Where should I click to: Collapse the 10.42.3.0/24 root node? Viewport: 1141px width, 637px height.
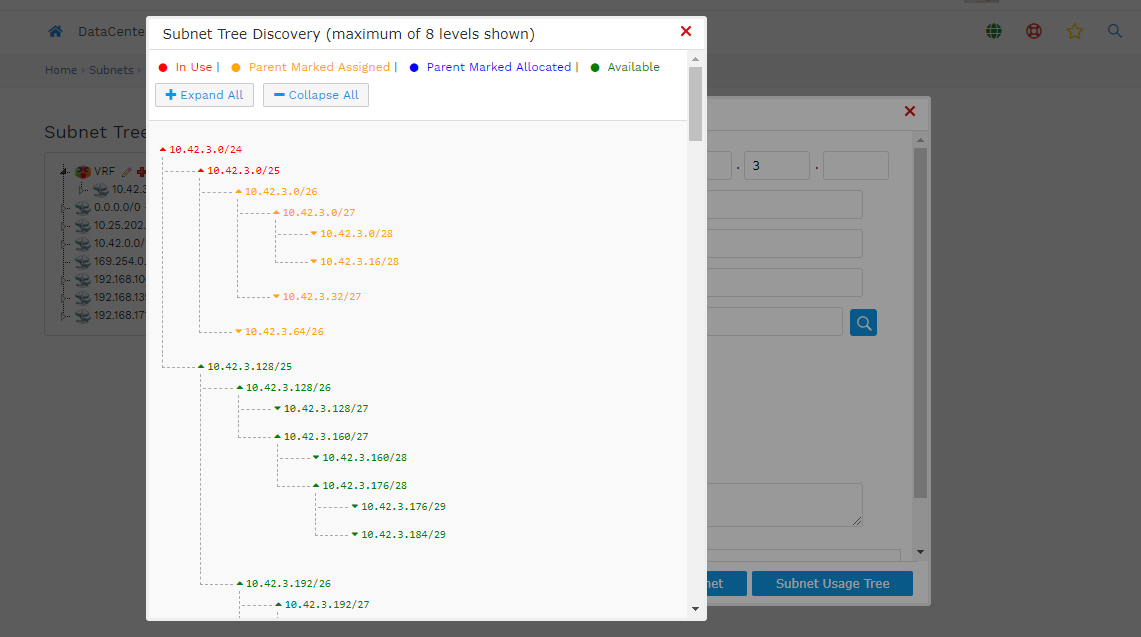point(163,150)
